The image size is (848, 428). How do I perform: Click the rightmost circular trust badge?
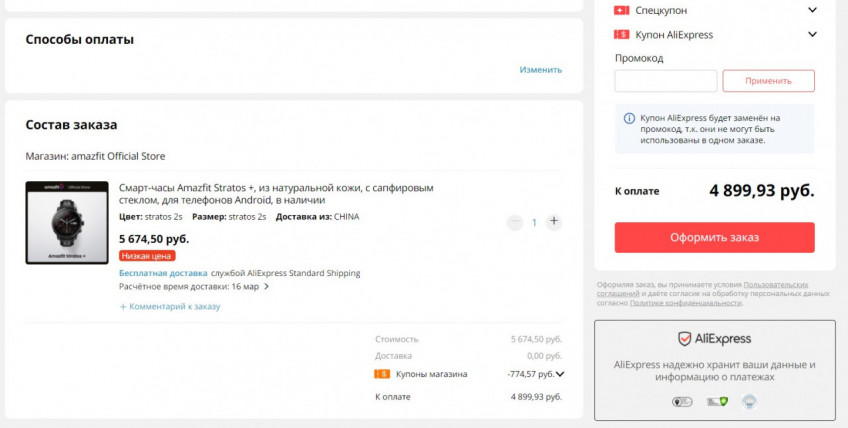(x=748, y=402)
